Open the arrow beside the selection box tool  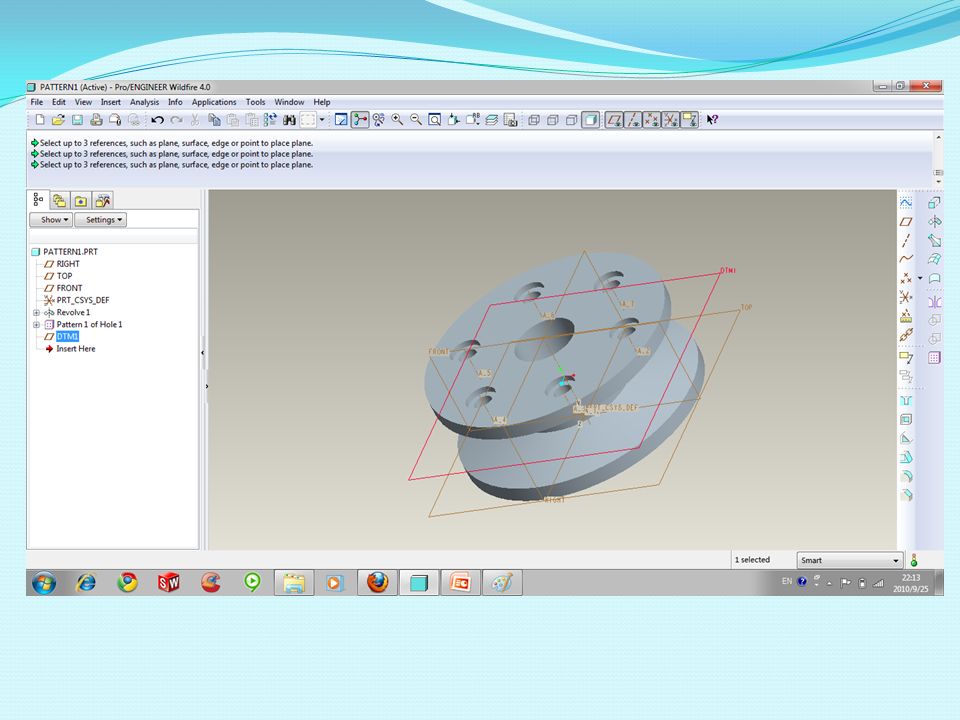322,120
